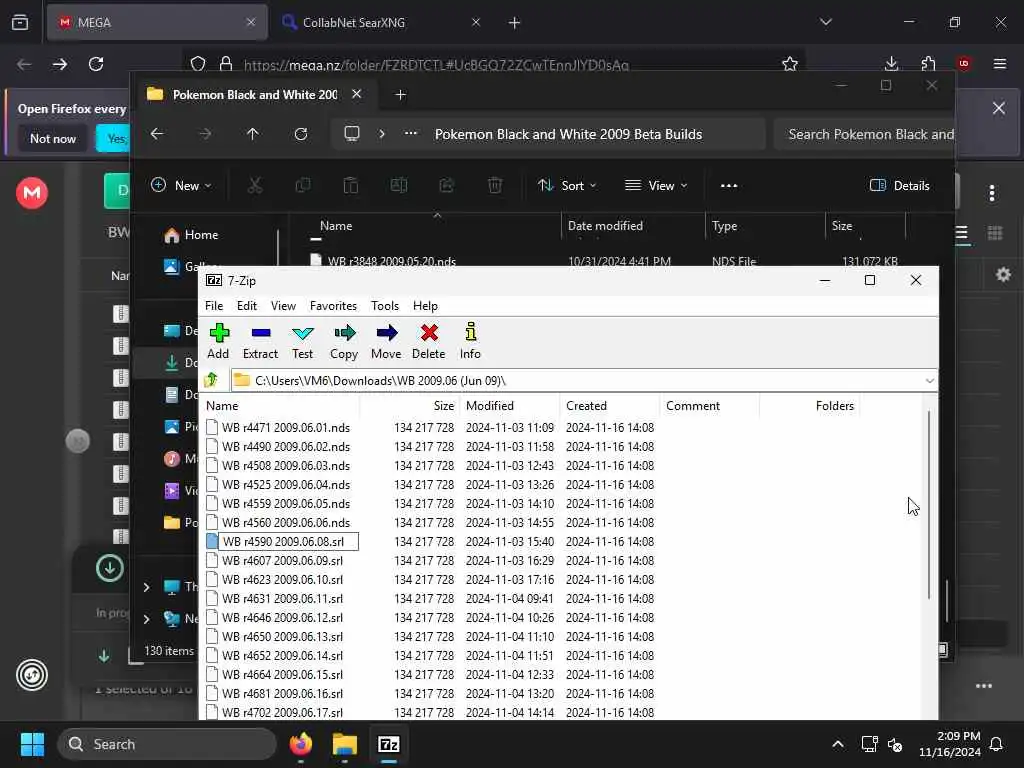This screenshot has height=768, width=1024.
Task: Show hidden system tray icons
Action: tap(838, 744)
